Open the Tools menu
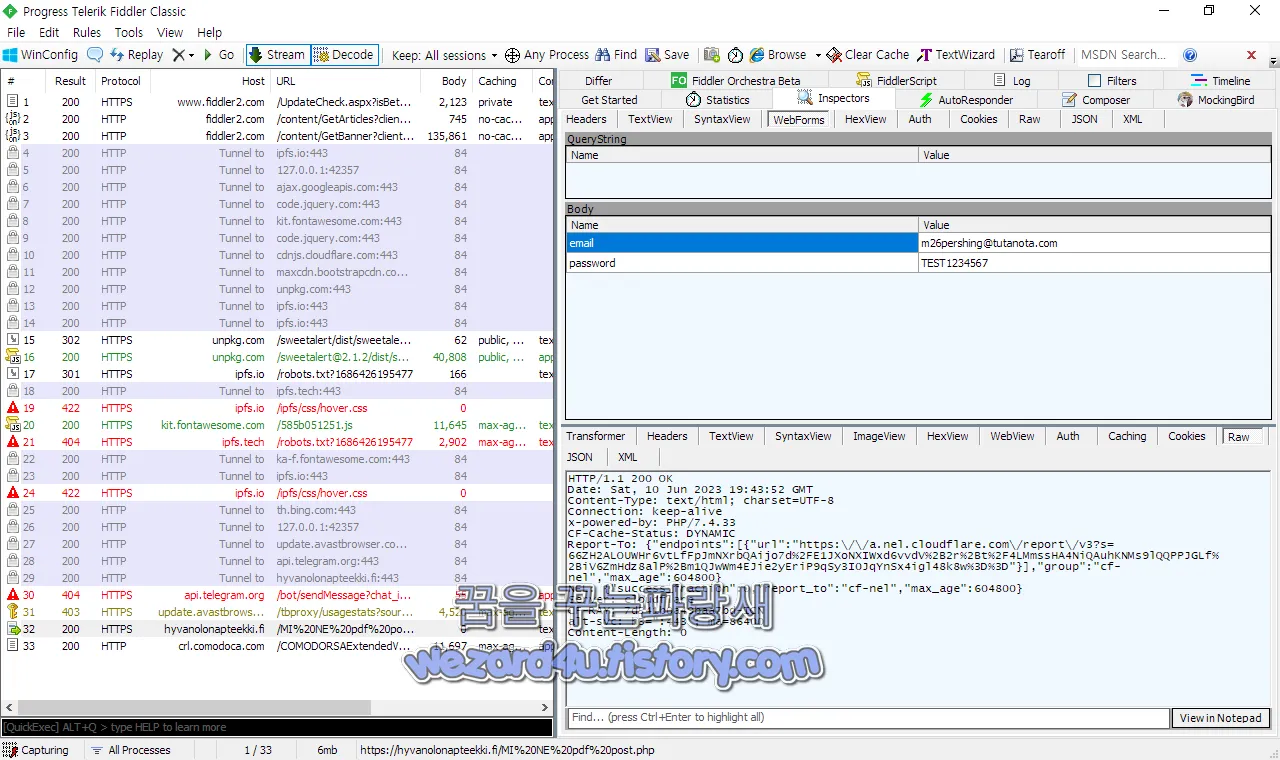 (129, 32)
